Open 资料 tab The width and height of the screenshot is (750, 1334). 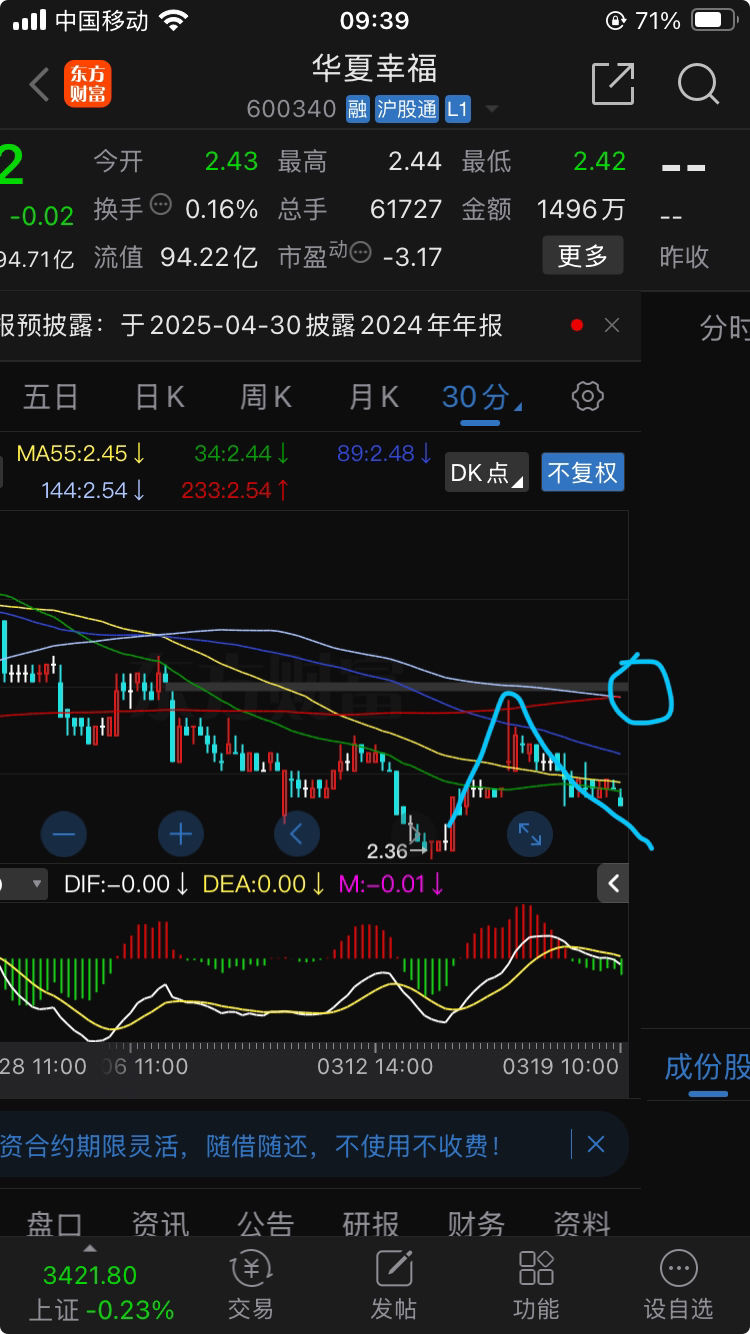coord(582,1223)
